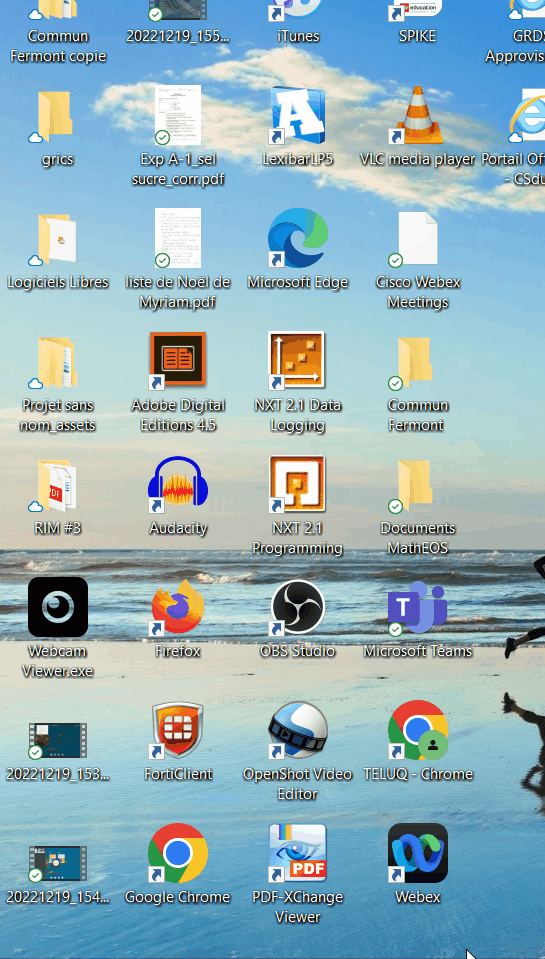Image resolution: width=545 pixels, height=959 pixels.
Task: Click the Webcam Viewer.exe icon
Action: (58, 607)
